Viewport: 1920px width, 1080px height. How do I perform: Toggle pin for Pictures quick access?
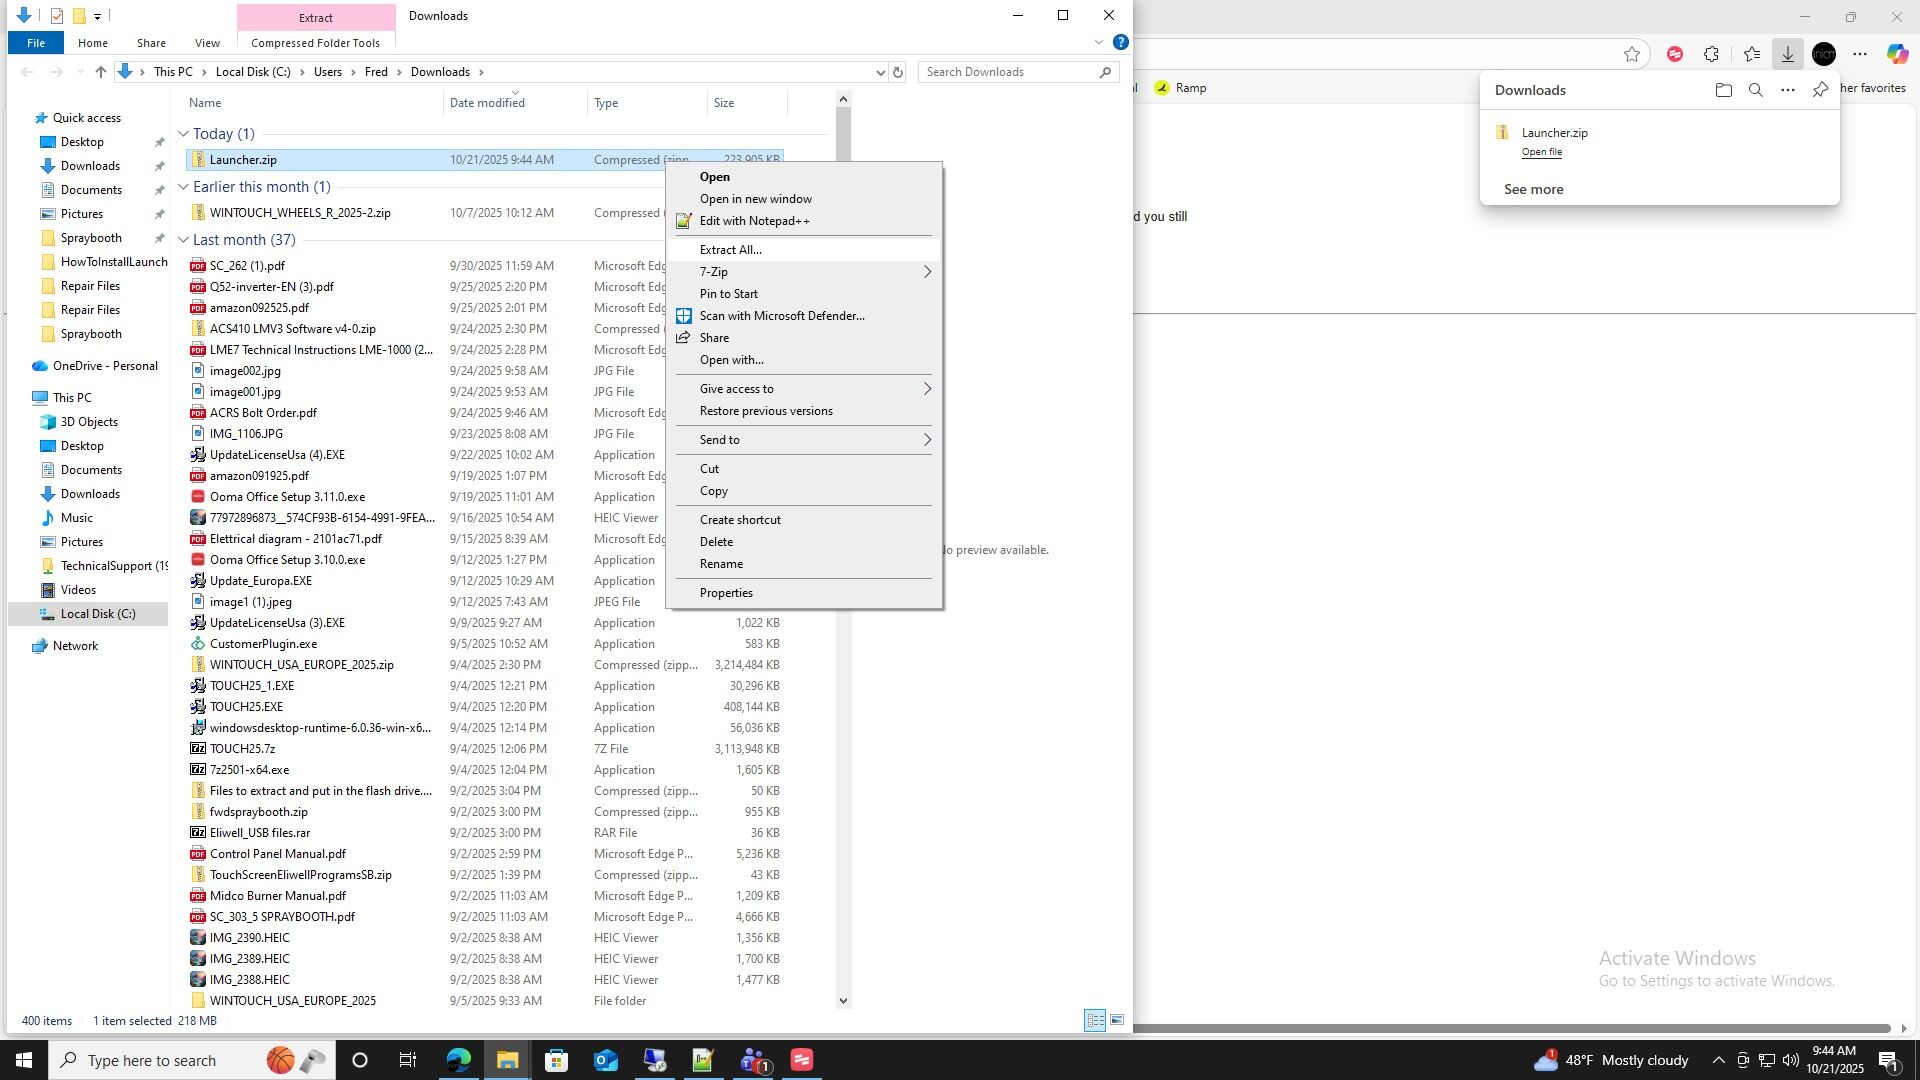click(159, 214)
